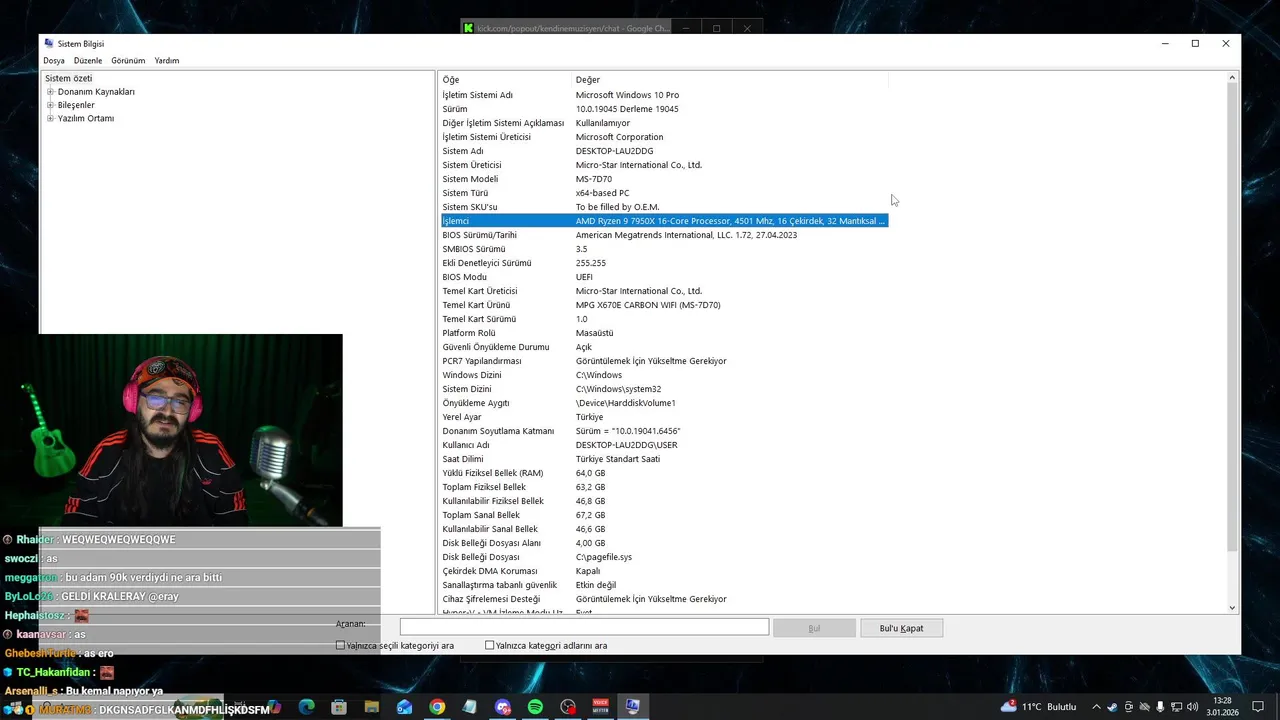
Task: Select the 'İşletim Sistemi Adı' row
Action: [x=664, y=95]
